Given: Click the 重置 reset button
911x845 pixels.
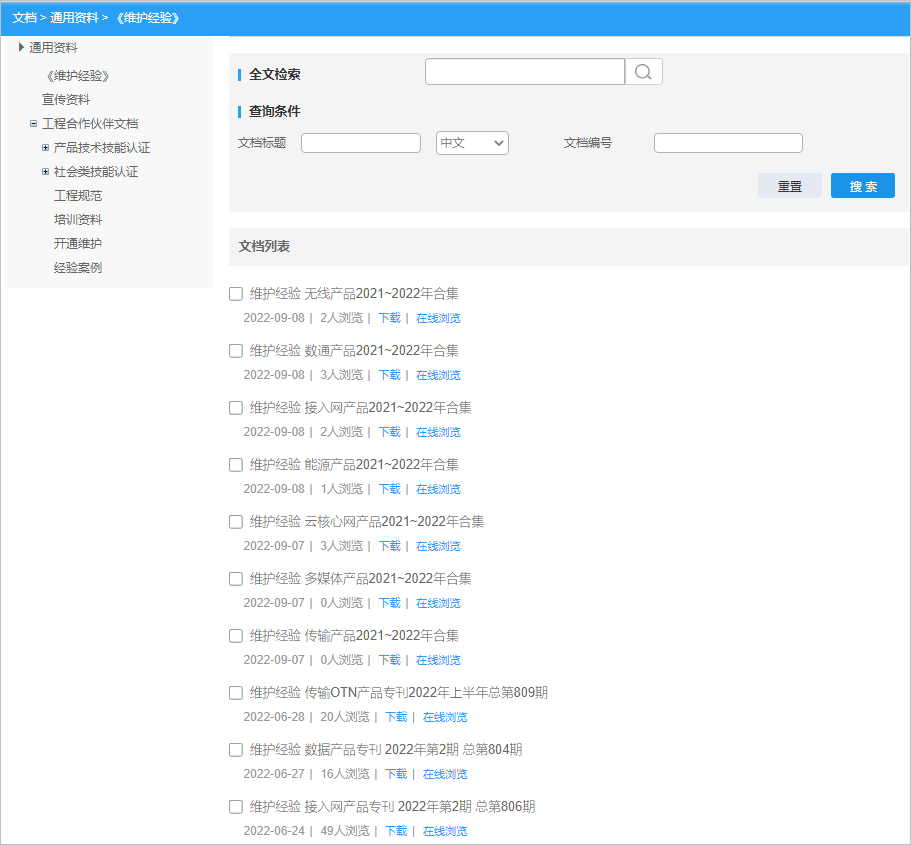Looking at the screenshot, I should point(790,186).
